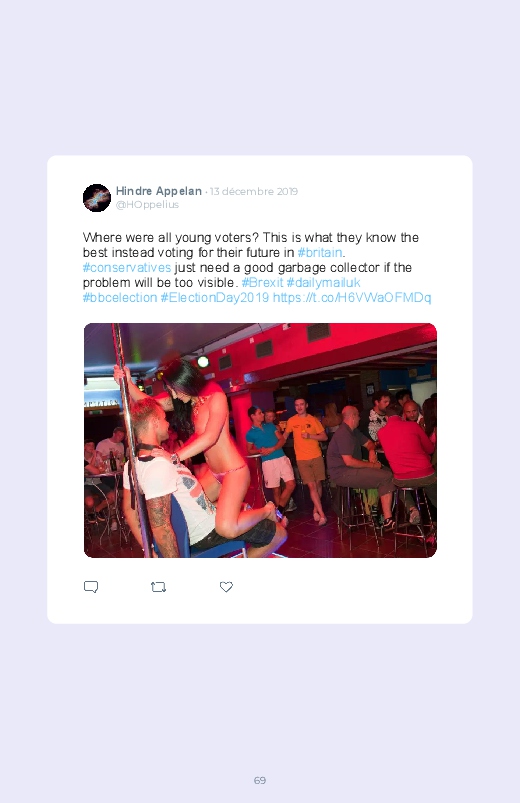This screenshot has height=803, width=520.
Task: Follow the t.co/H6VWaOFMDq link
Action: coord(352,298)
